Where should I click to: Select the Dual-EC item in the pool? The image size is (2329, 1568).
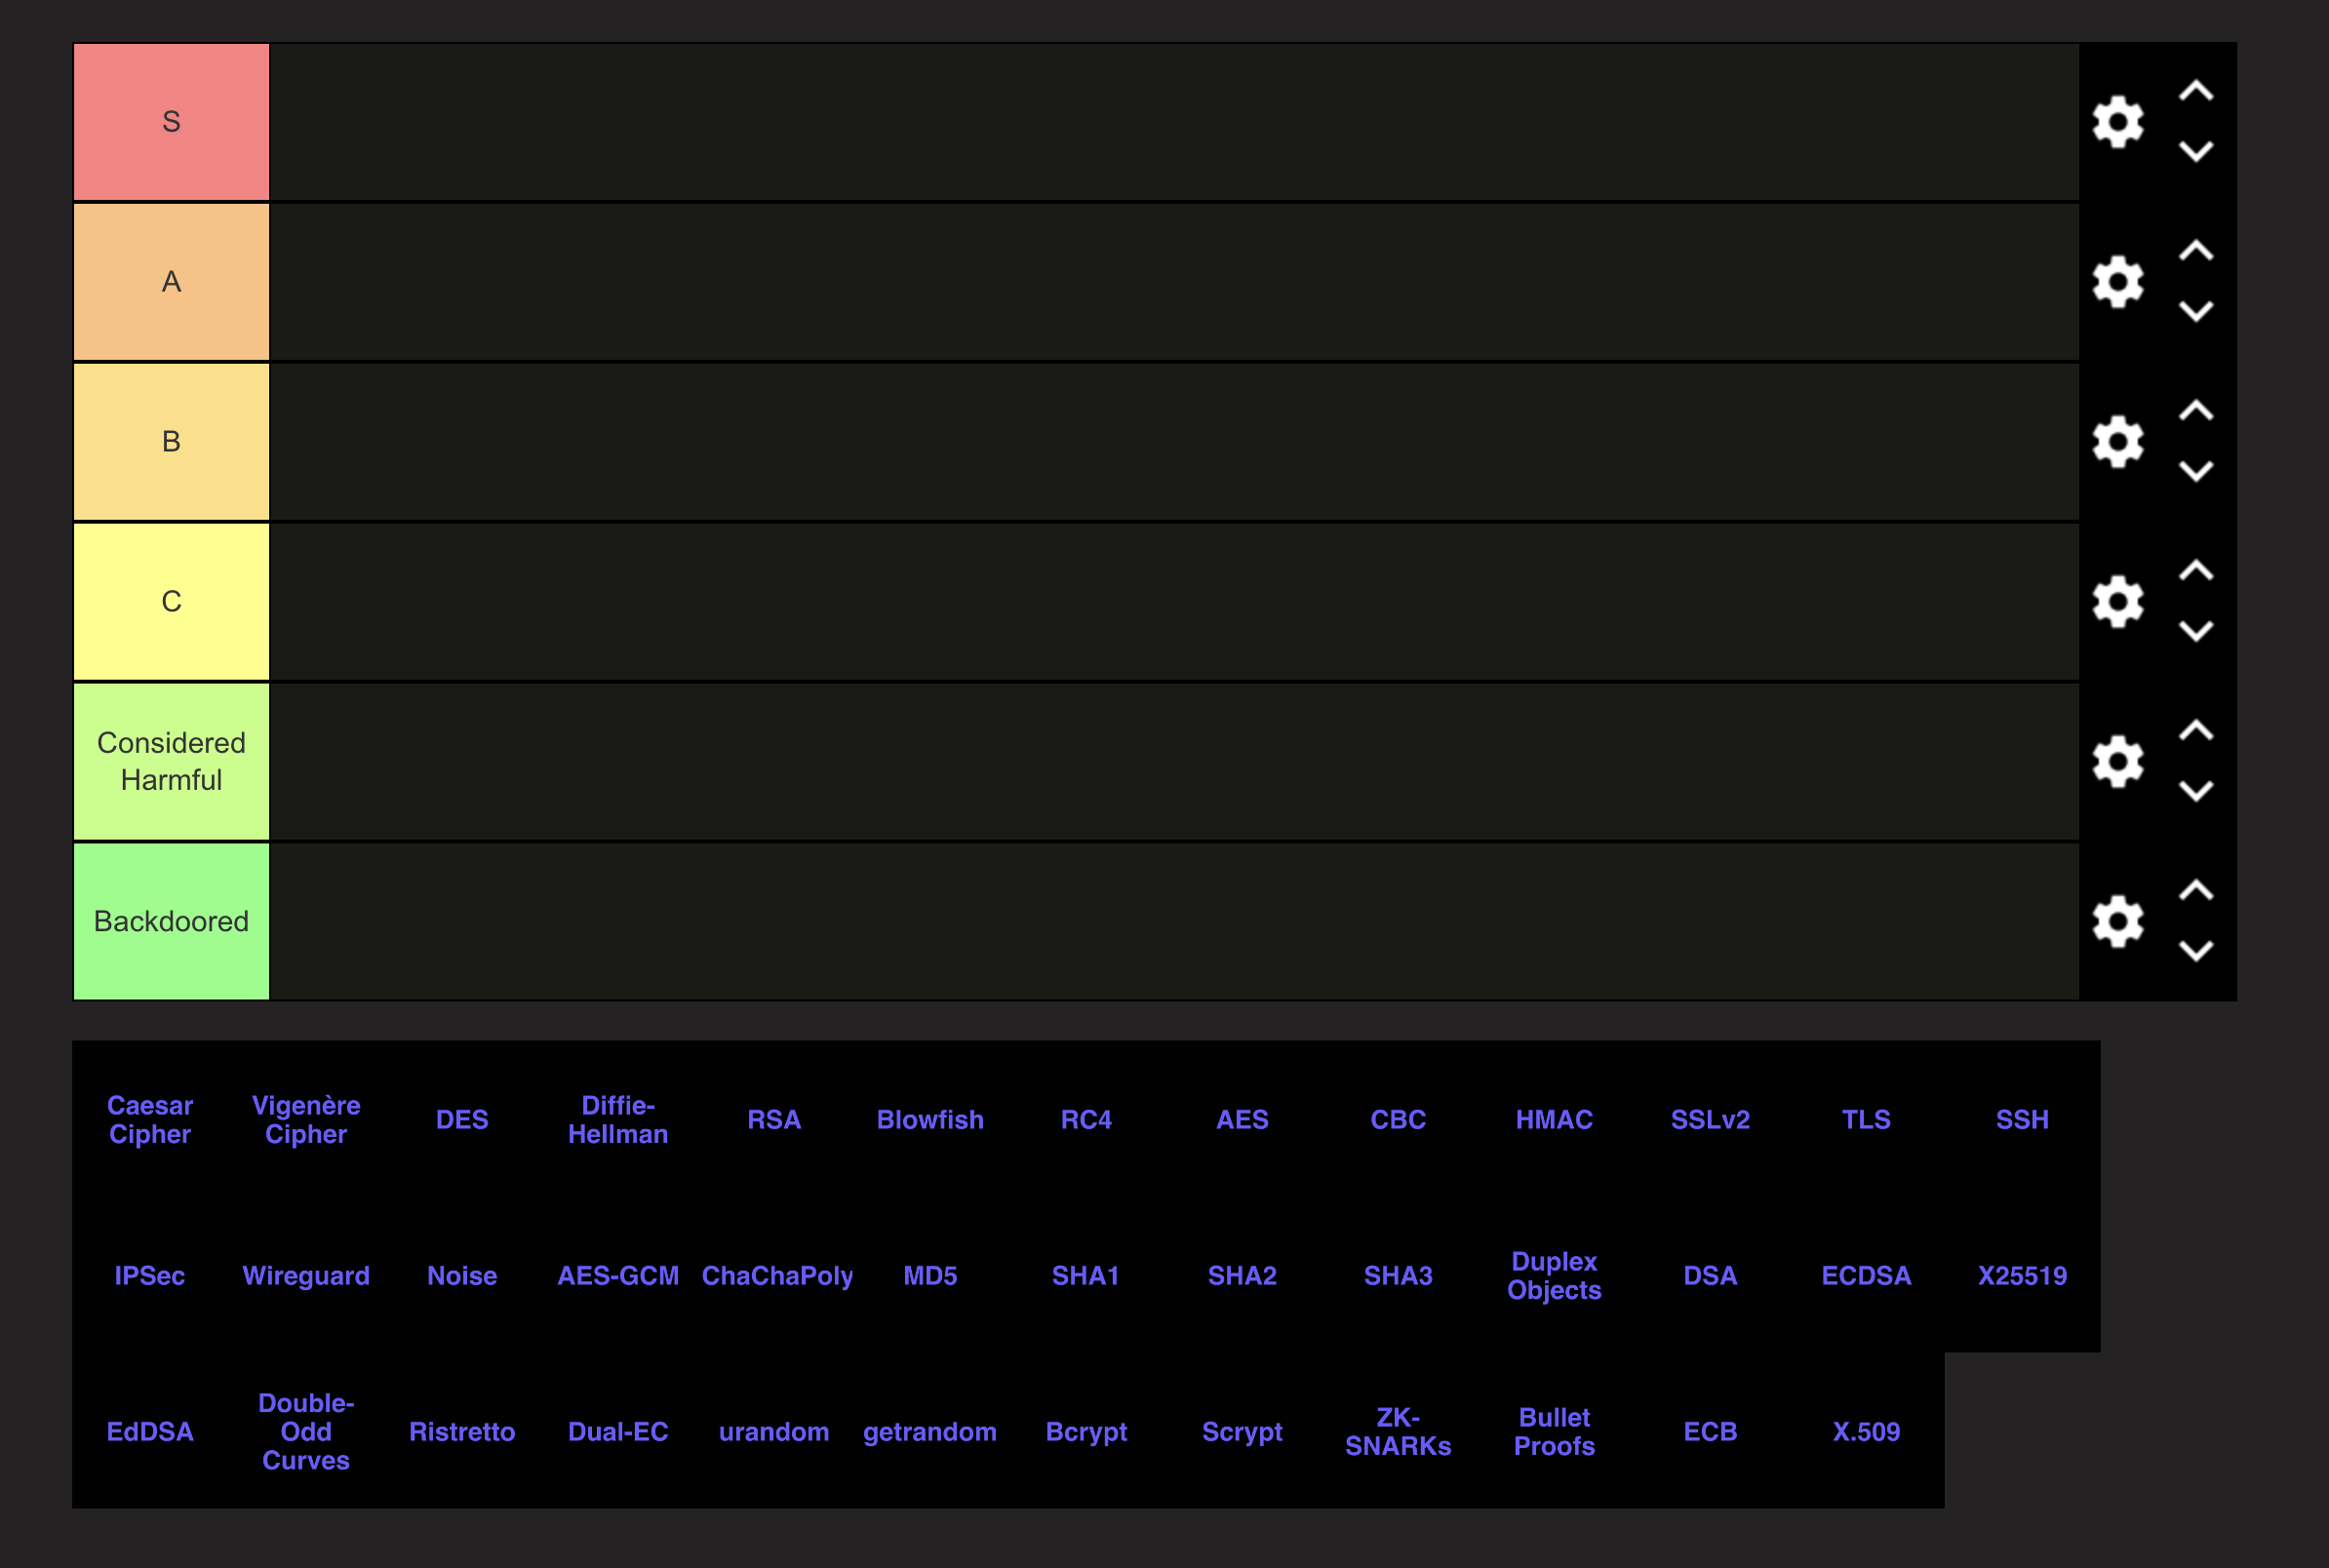click(618, 1431)
